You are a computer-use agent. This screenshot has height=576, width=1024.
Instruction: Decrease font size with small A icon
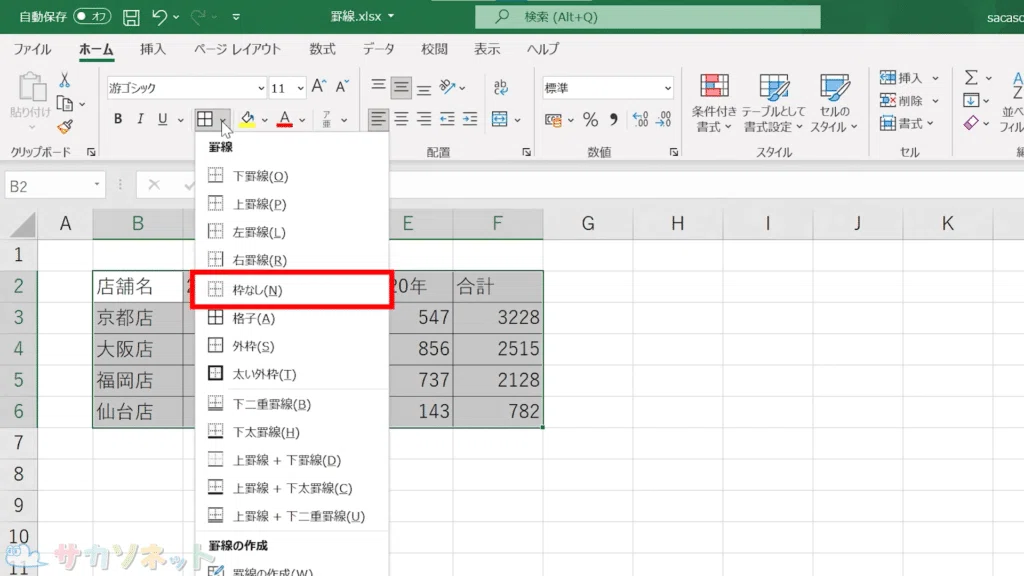tap(342, 86)
